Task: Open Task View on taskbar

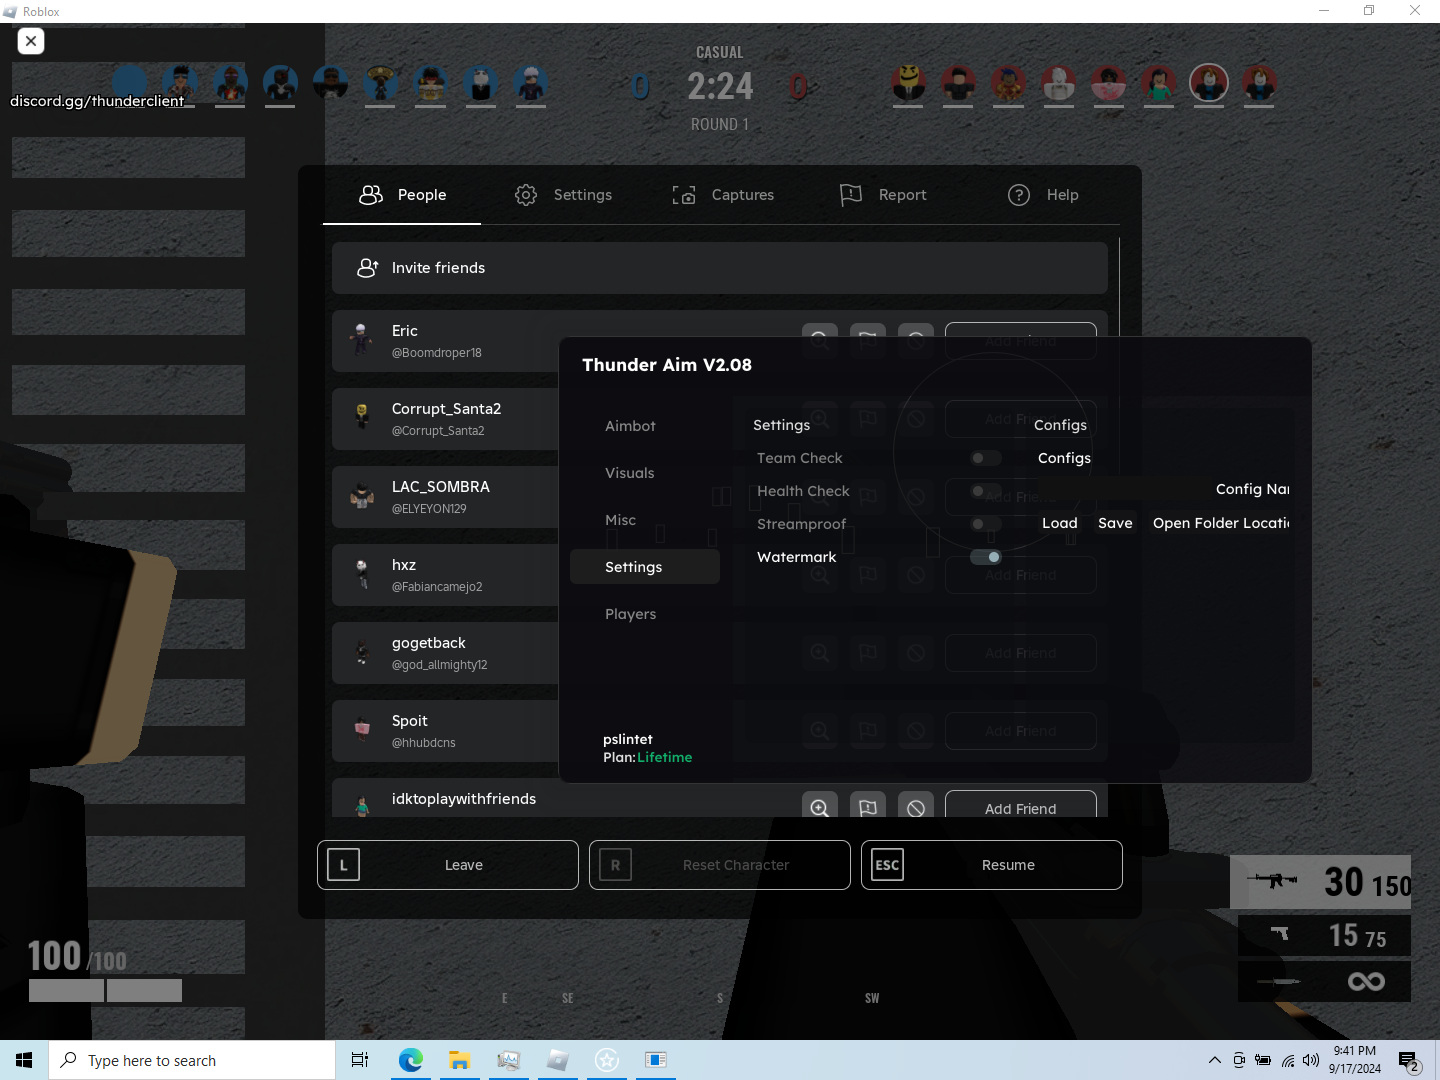Action: [360, 1060]
